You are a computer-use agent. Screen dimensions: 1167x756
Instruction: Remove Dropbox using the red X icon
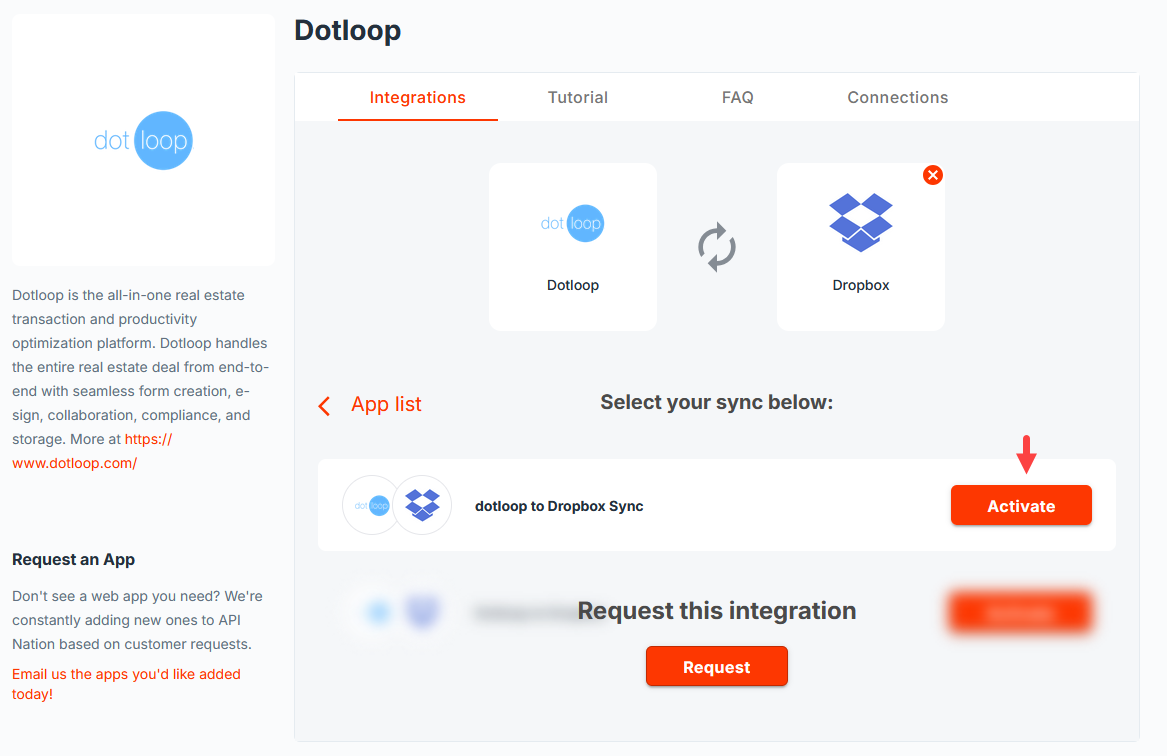click(933, 175)
